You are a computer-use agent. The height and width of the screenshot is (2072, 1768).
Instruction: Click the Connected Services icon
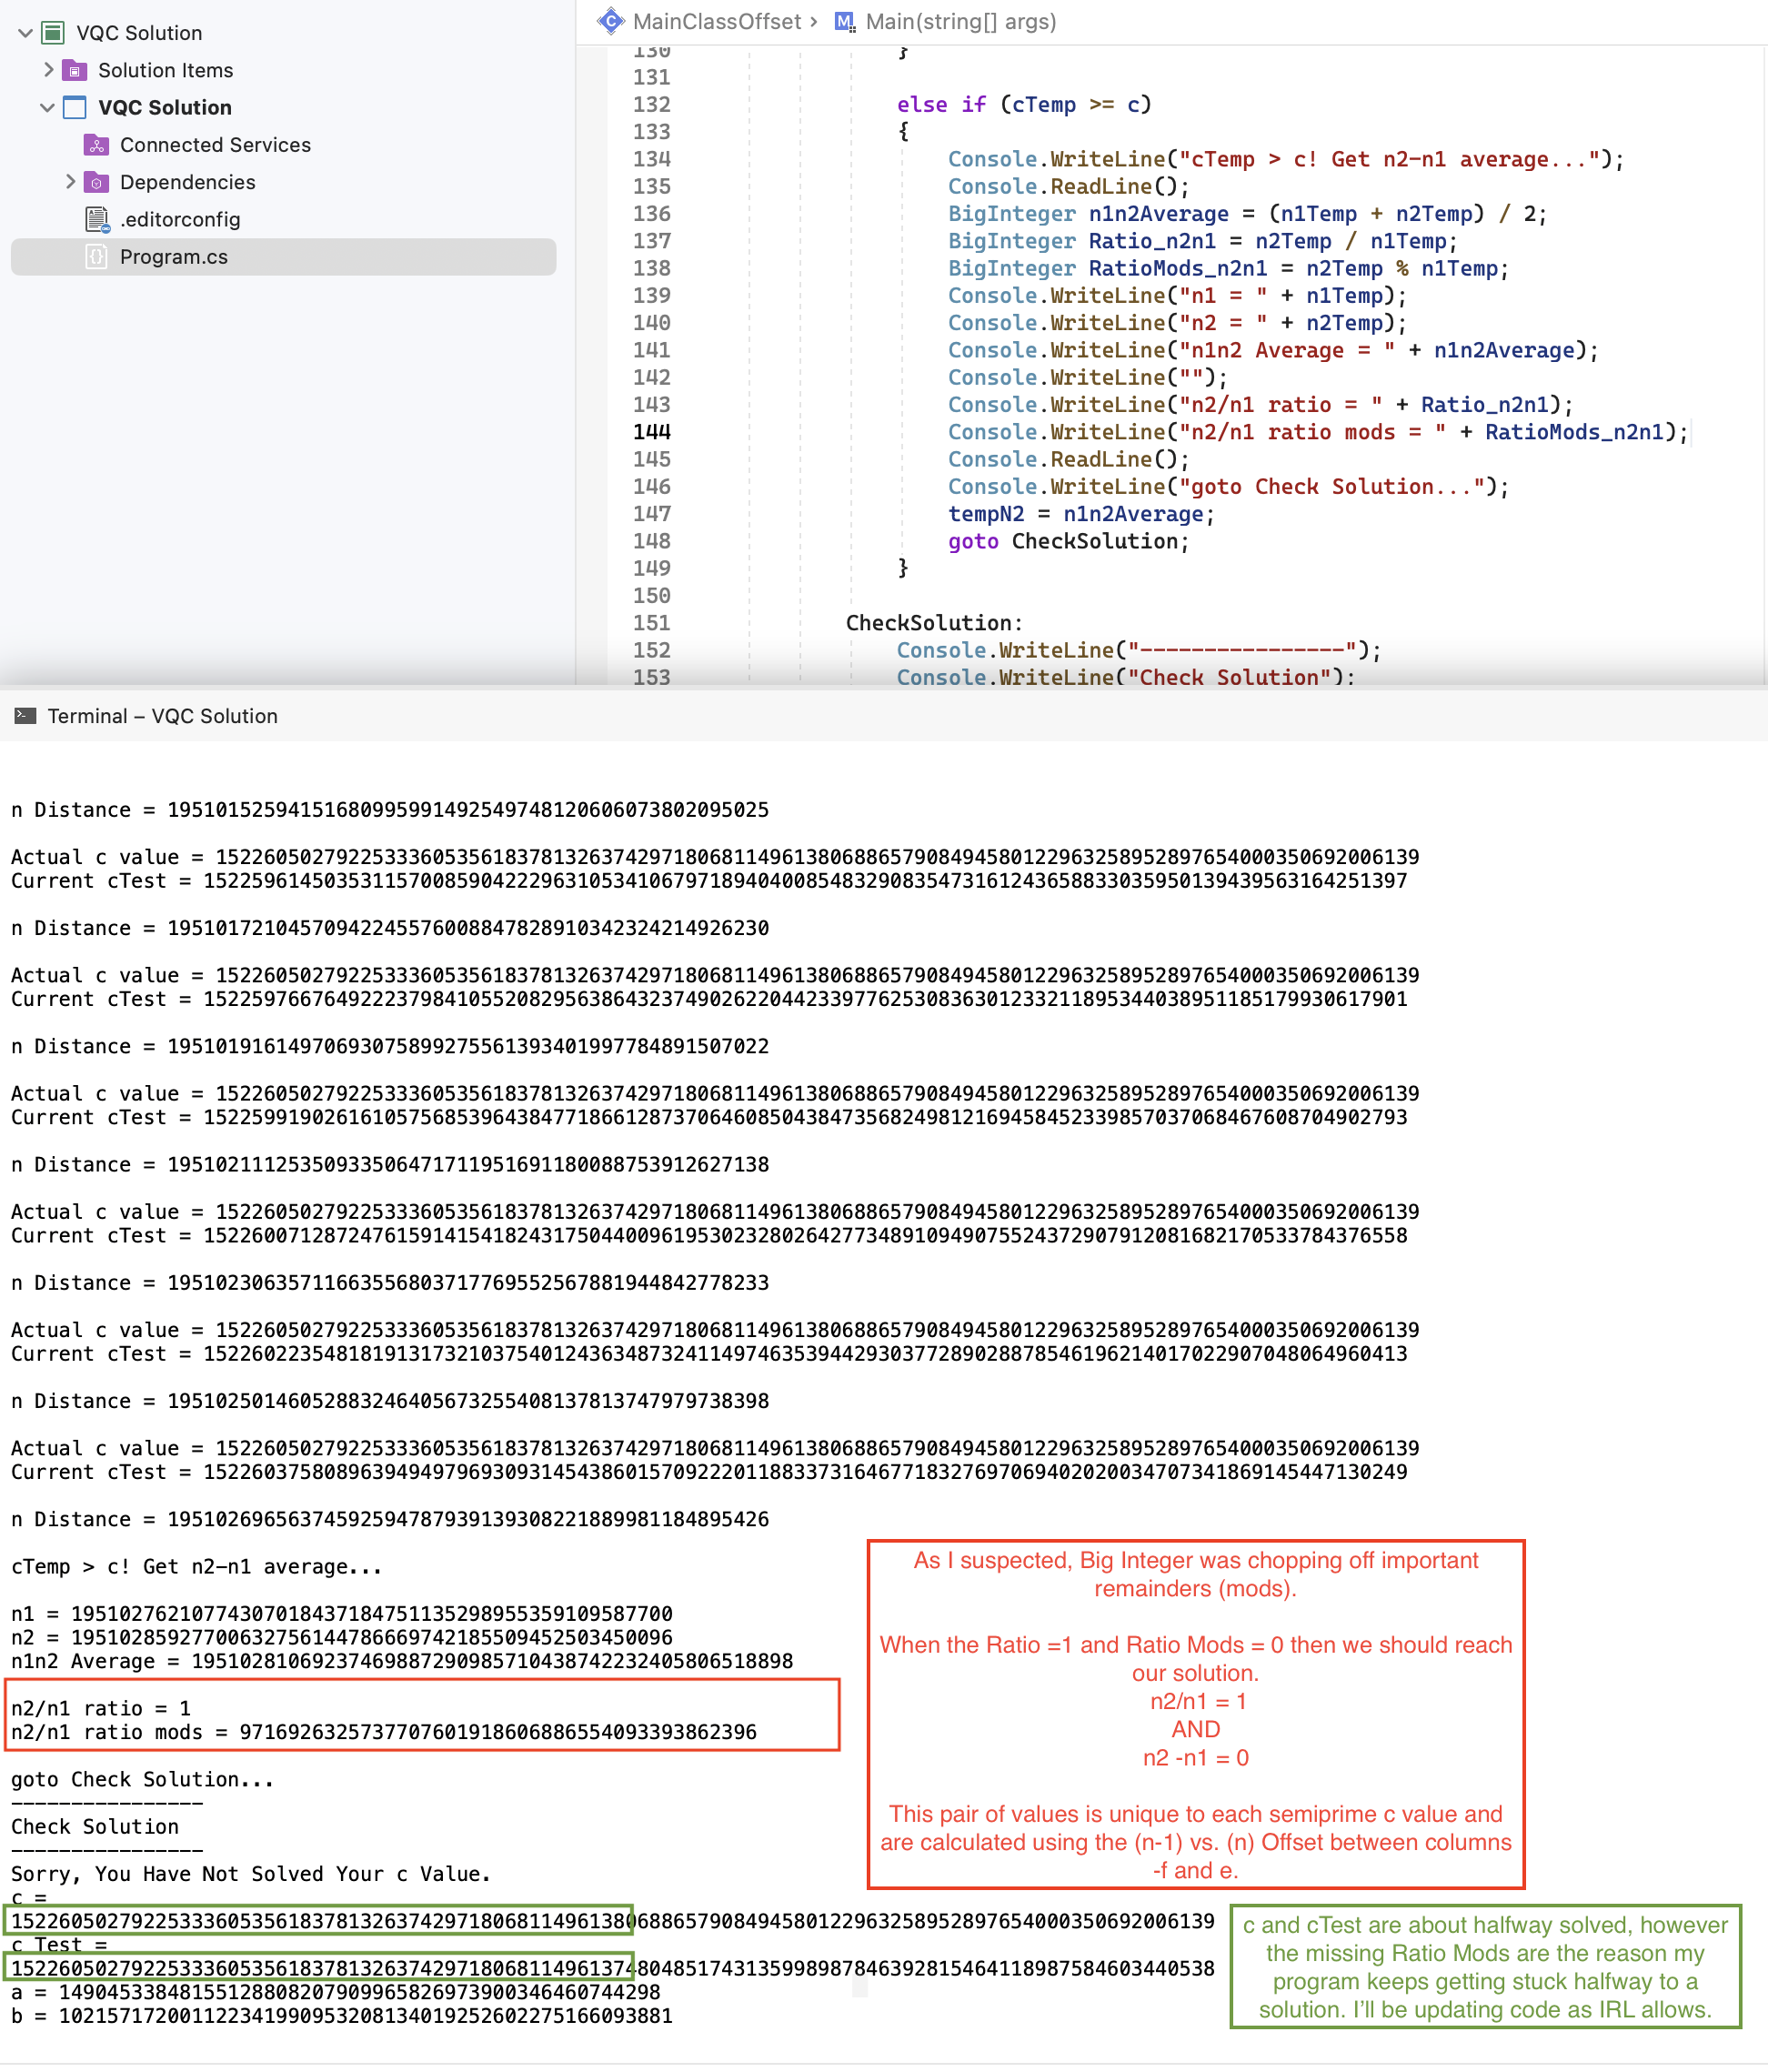96,145
